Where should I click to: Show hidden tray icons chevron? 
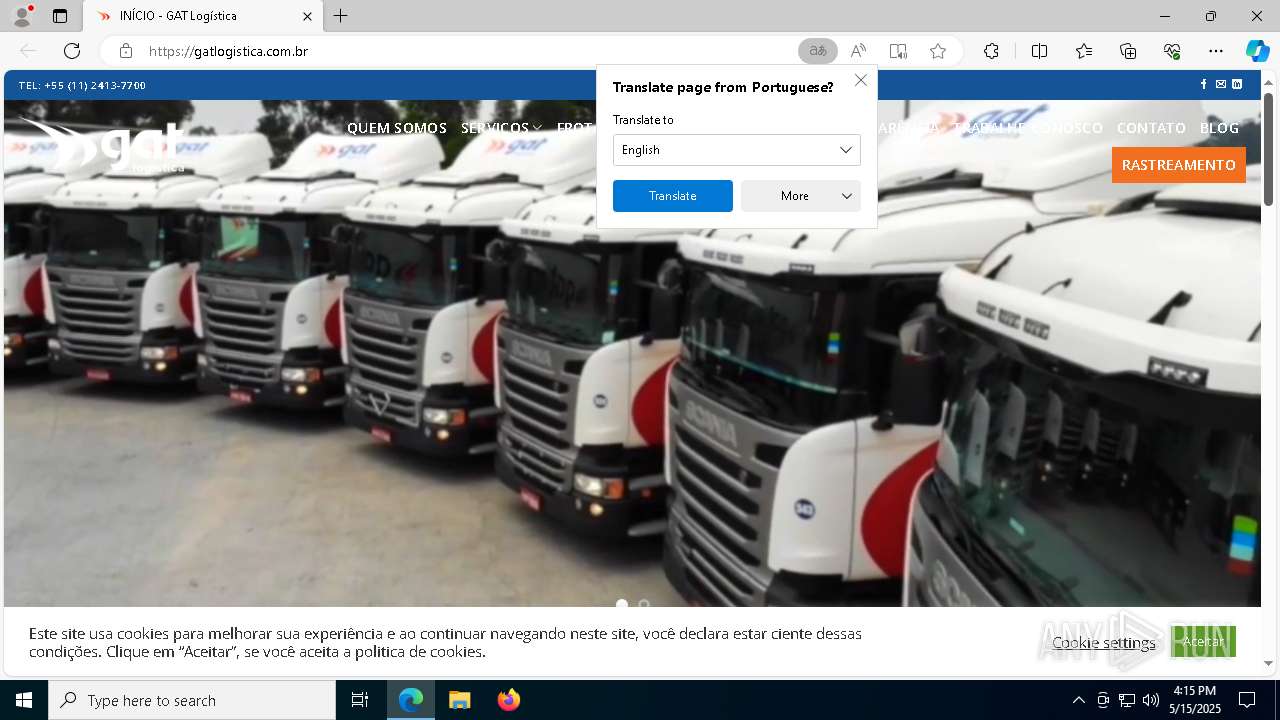[1078, 700]
